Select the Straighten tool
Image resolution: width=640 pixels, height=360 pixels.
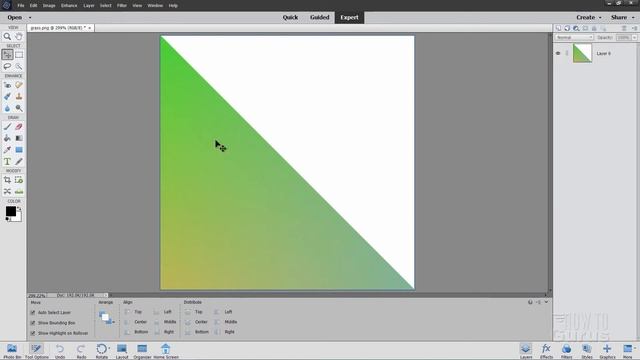pos(19,191)
